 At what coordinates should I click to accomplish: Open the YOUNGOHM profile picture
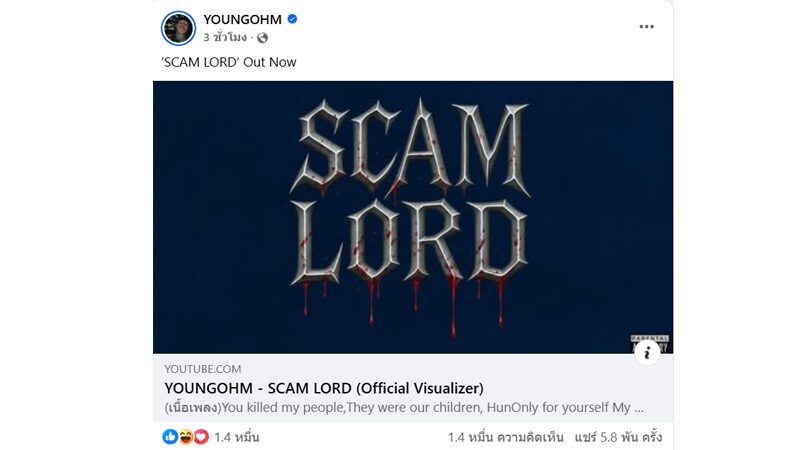pos(178,28)
